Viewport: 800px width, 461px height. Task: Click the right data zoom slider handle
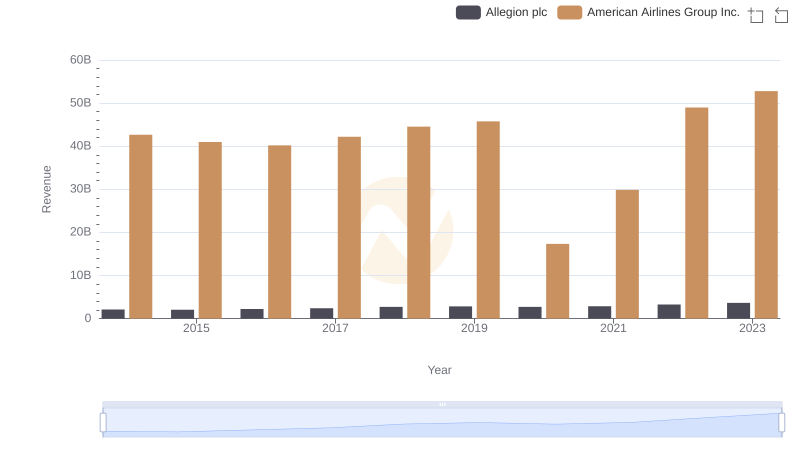tap(781, 423)
